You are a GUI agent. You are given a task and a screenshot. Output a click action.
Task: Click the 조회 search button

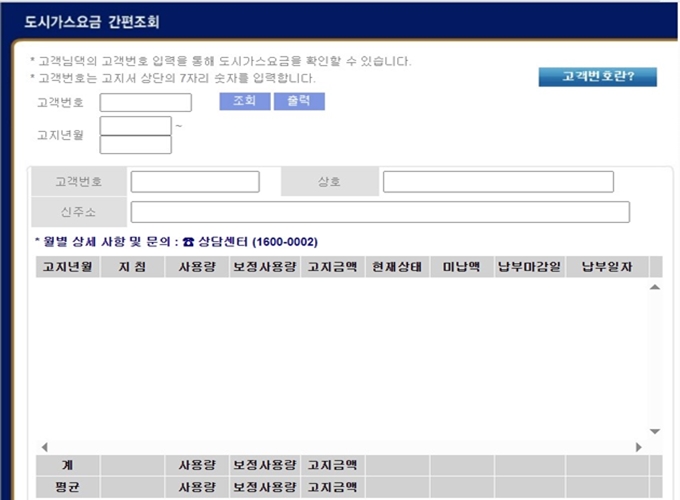coord(245,101)
